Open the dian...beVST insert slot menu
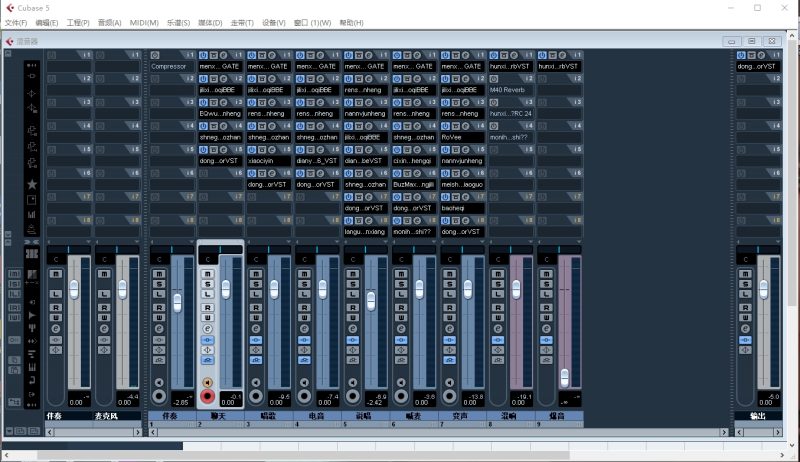The height and width of the screenshot is (462, 800). tap(365, 161)
